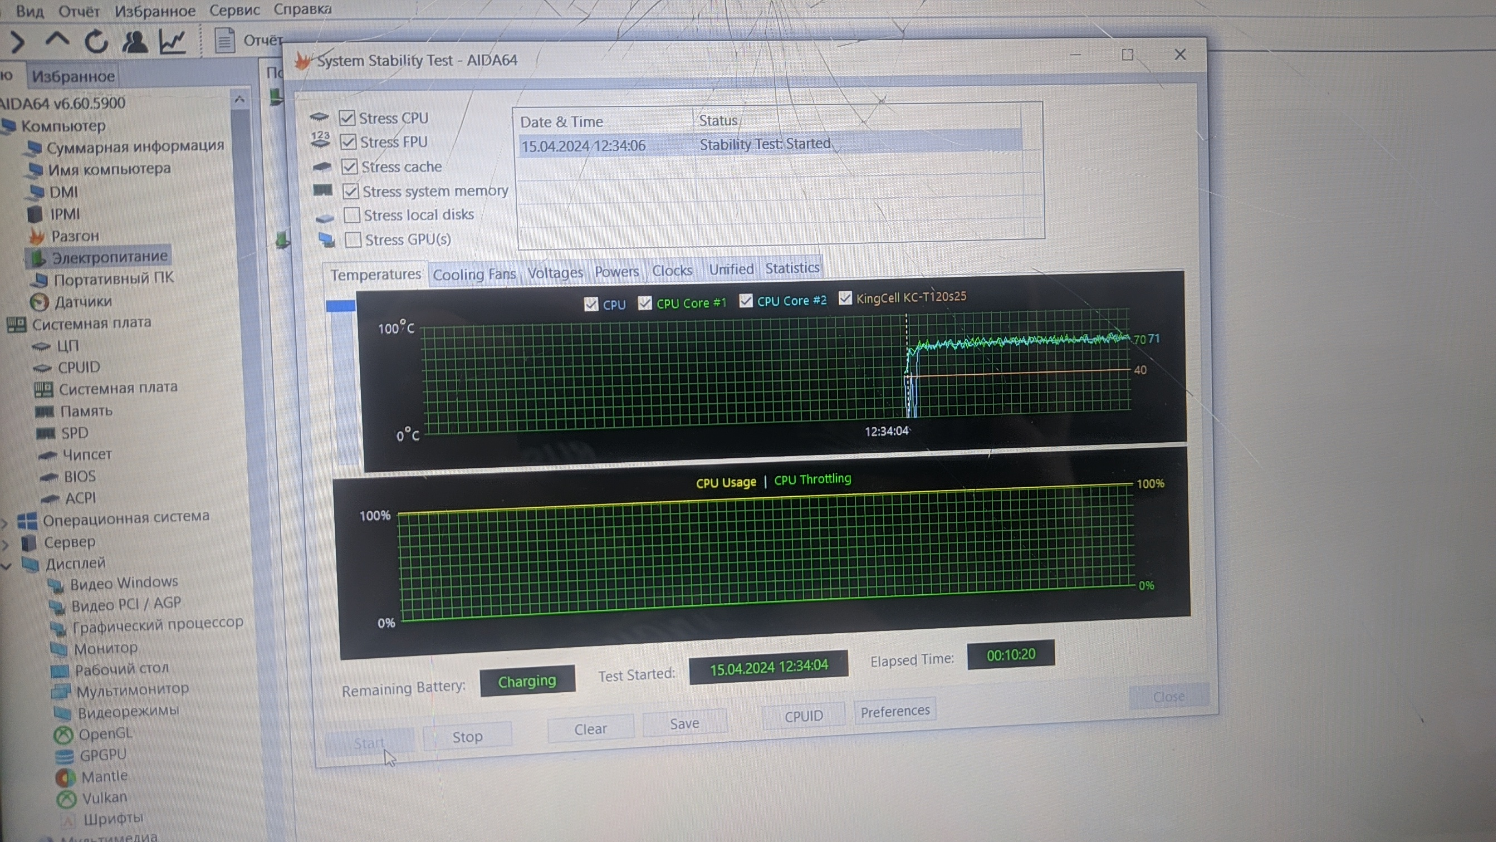Click the blue temperature graph color selector
The image size is (1496, 842).
coord(340,306)
